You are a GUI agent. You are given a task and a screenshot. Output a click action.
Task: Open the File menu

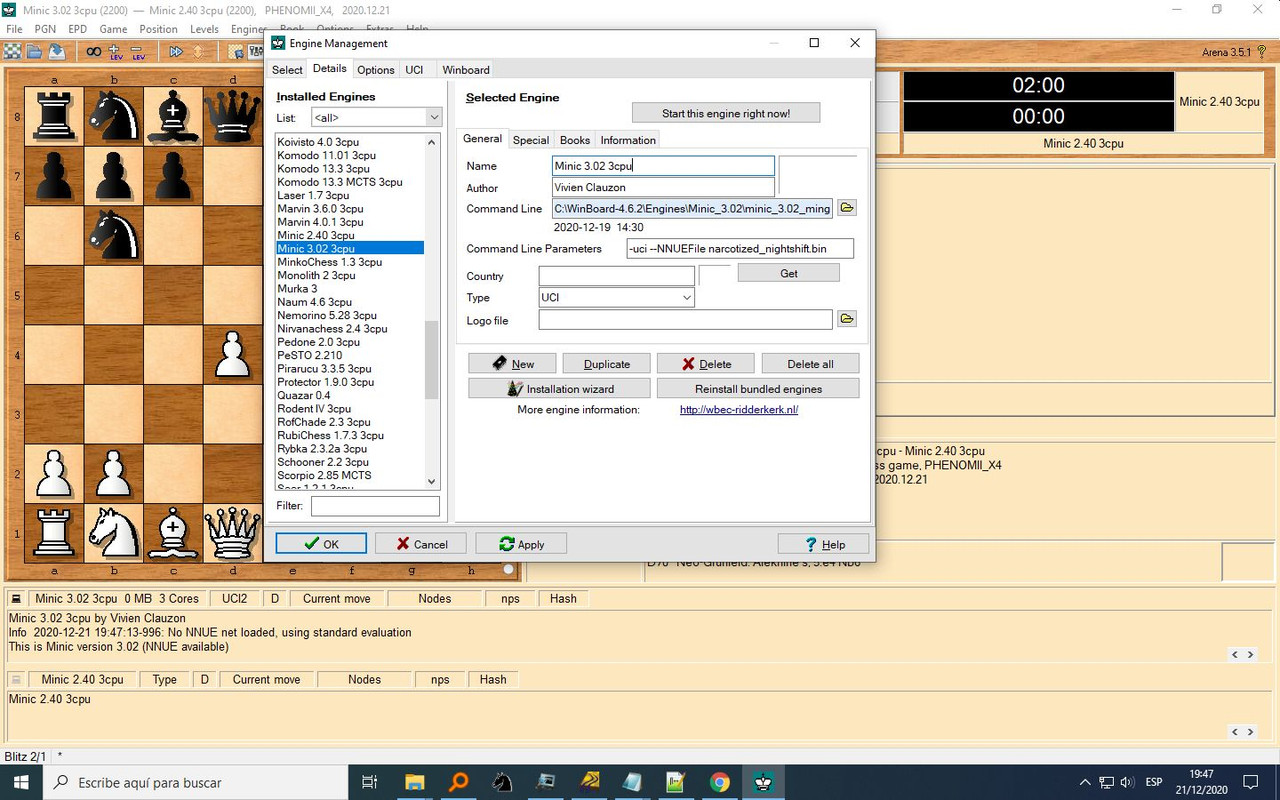pyautogui.click(x=14, y=29)
